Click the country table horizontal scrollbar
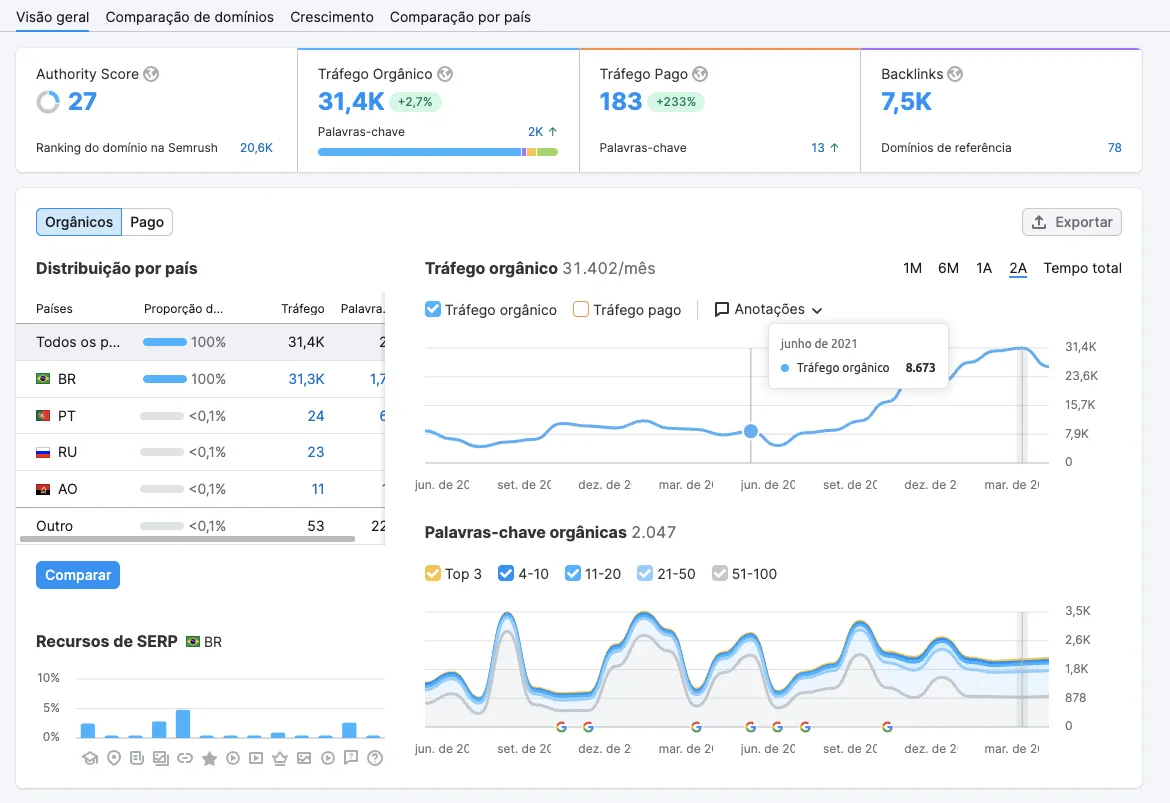The width and height of the screenshot is (1170, 803). tap(187, 538)
